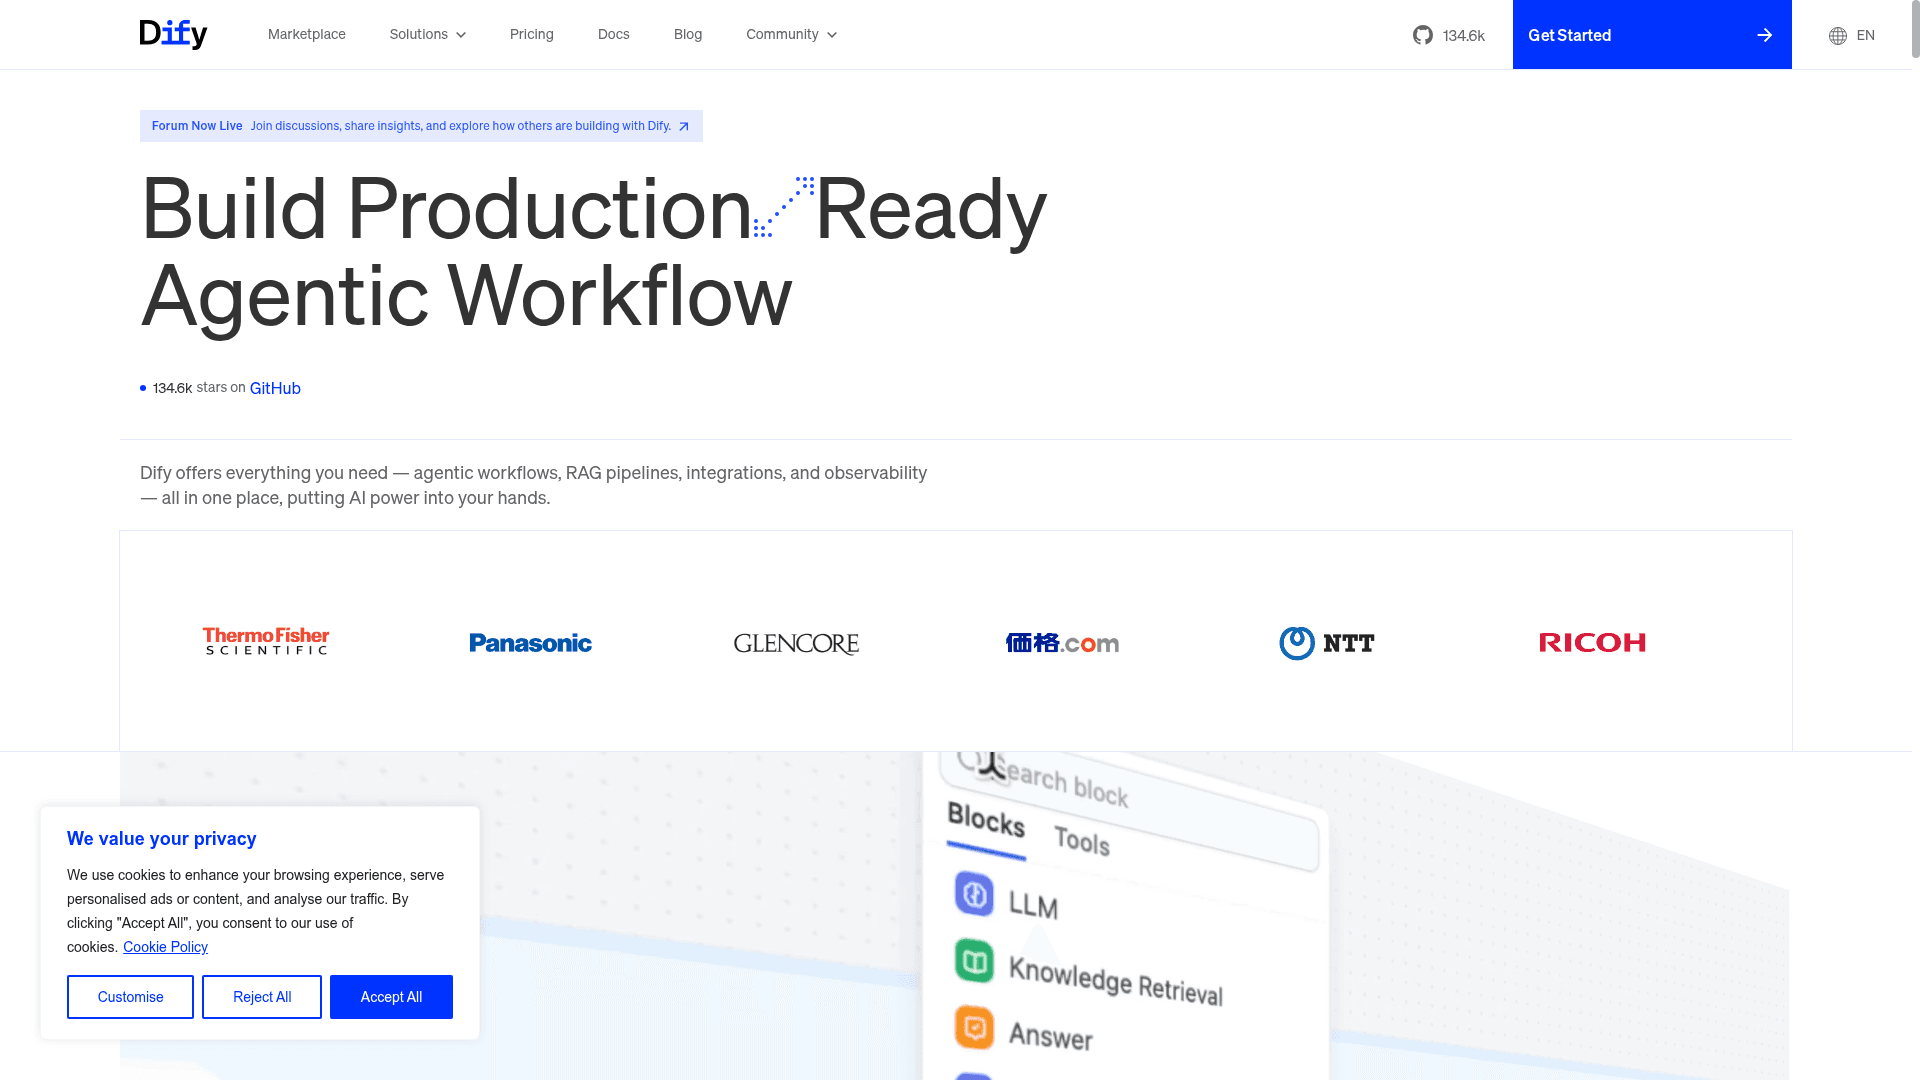This screenshot has height=1080, width=1920.
Task: Open the GitHub repository via the header icon
Action: [x=1424, y=34]
